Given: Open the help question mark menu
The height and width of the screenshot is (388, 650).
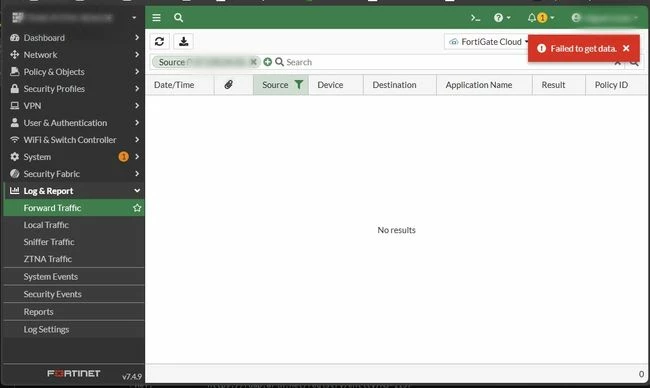Looking at the screenshot, I should [x=502, y=18].
